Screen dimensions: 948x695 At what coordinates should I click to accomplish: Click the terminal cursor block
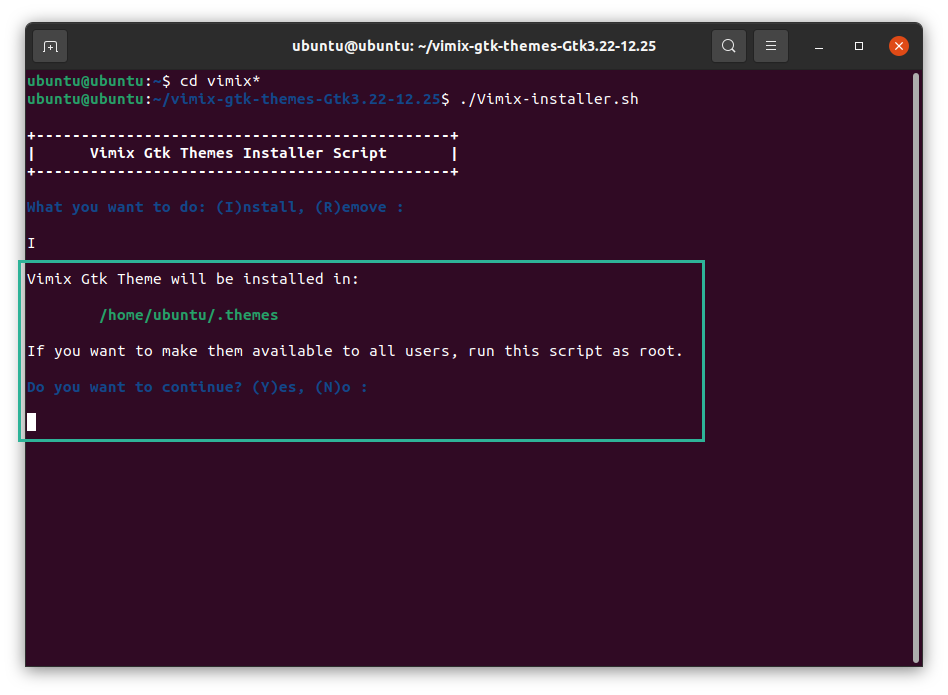31,422
